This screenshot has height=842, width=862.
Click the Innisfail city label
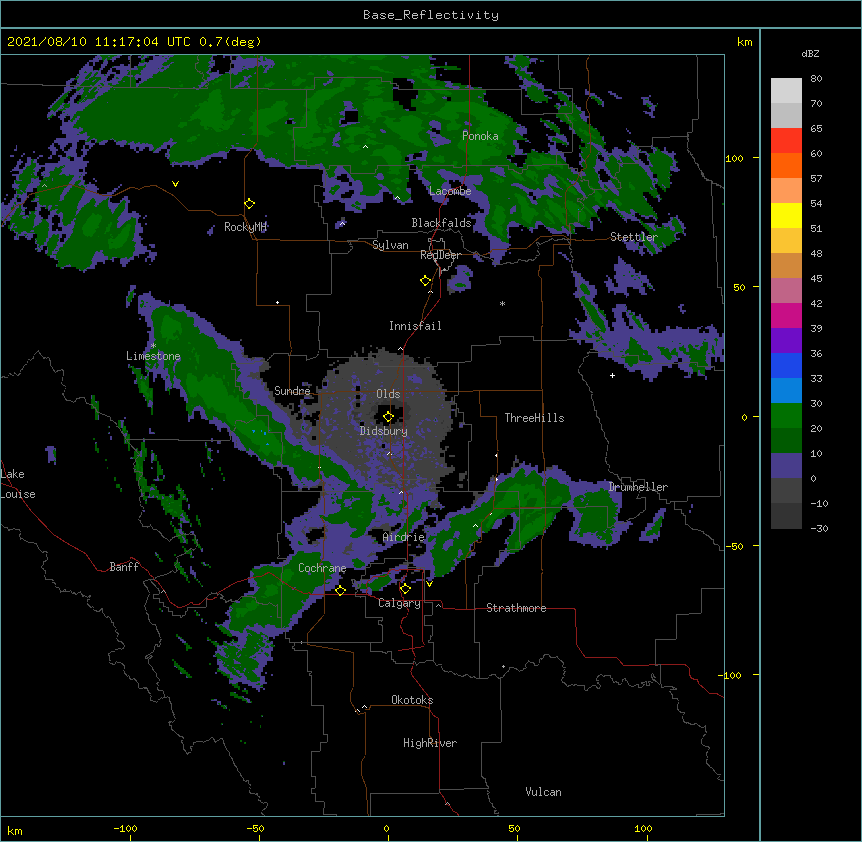click(415, 326)
